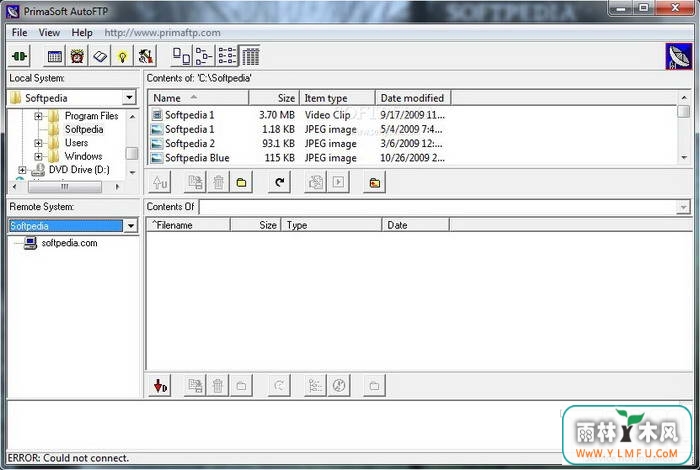
Task: Click the local upload arrow button
Action: pyautogui.click(x=160, y=182)
